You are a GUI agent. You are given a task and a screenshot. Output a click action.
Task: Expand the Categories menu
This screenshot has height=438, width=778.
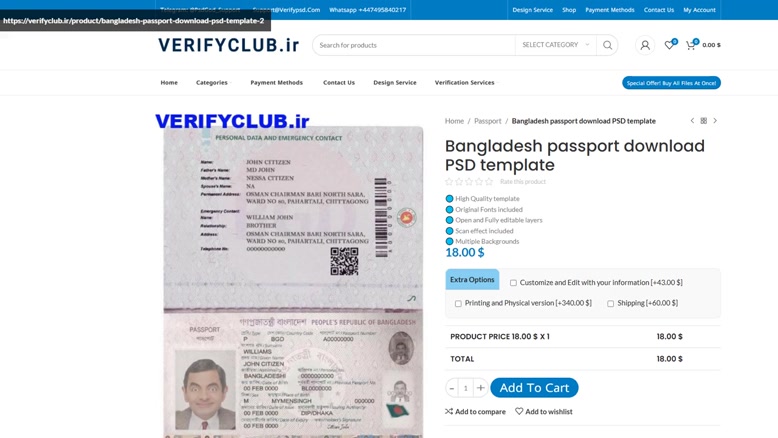213,82
